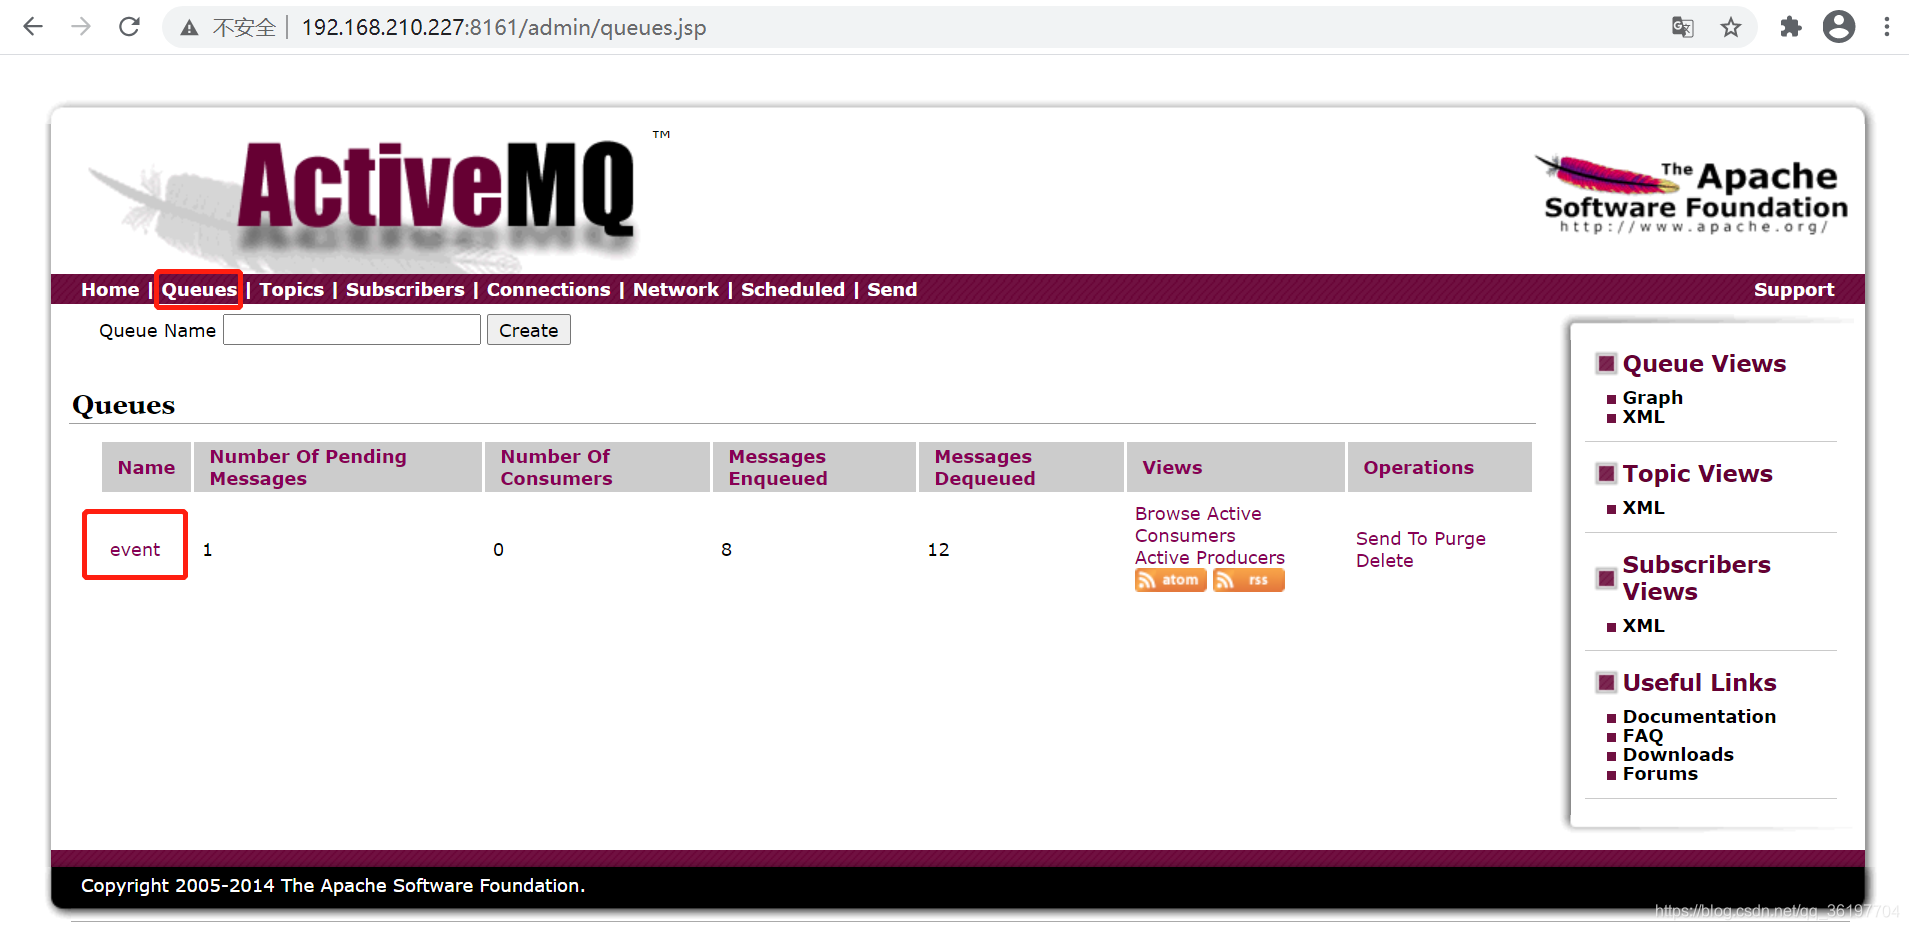Screen dimensions: 1909x930
Task: Open the Downloads useful link
Action: [1678, 754]
